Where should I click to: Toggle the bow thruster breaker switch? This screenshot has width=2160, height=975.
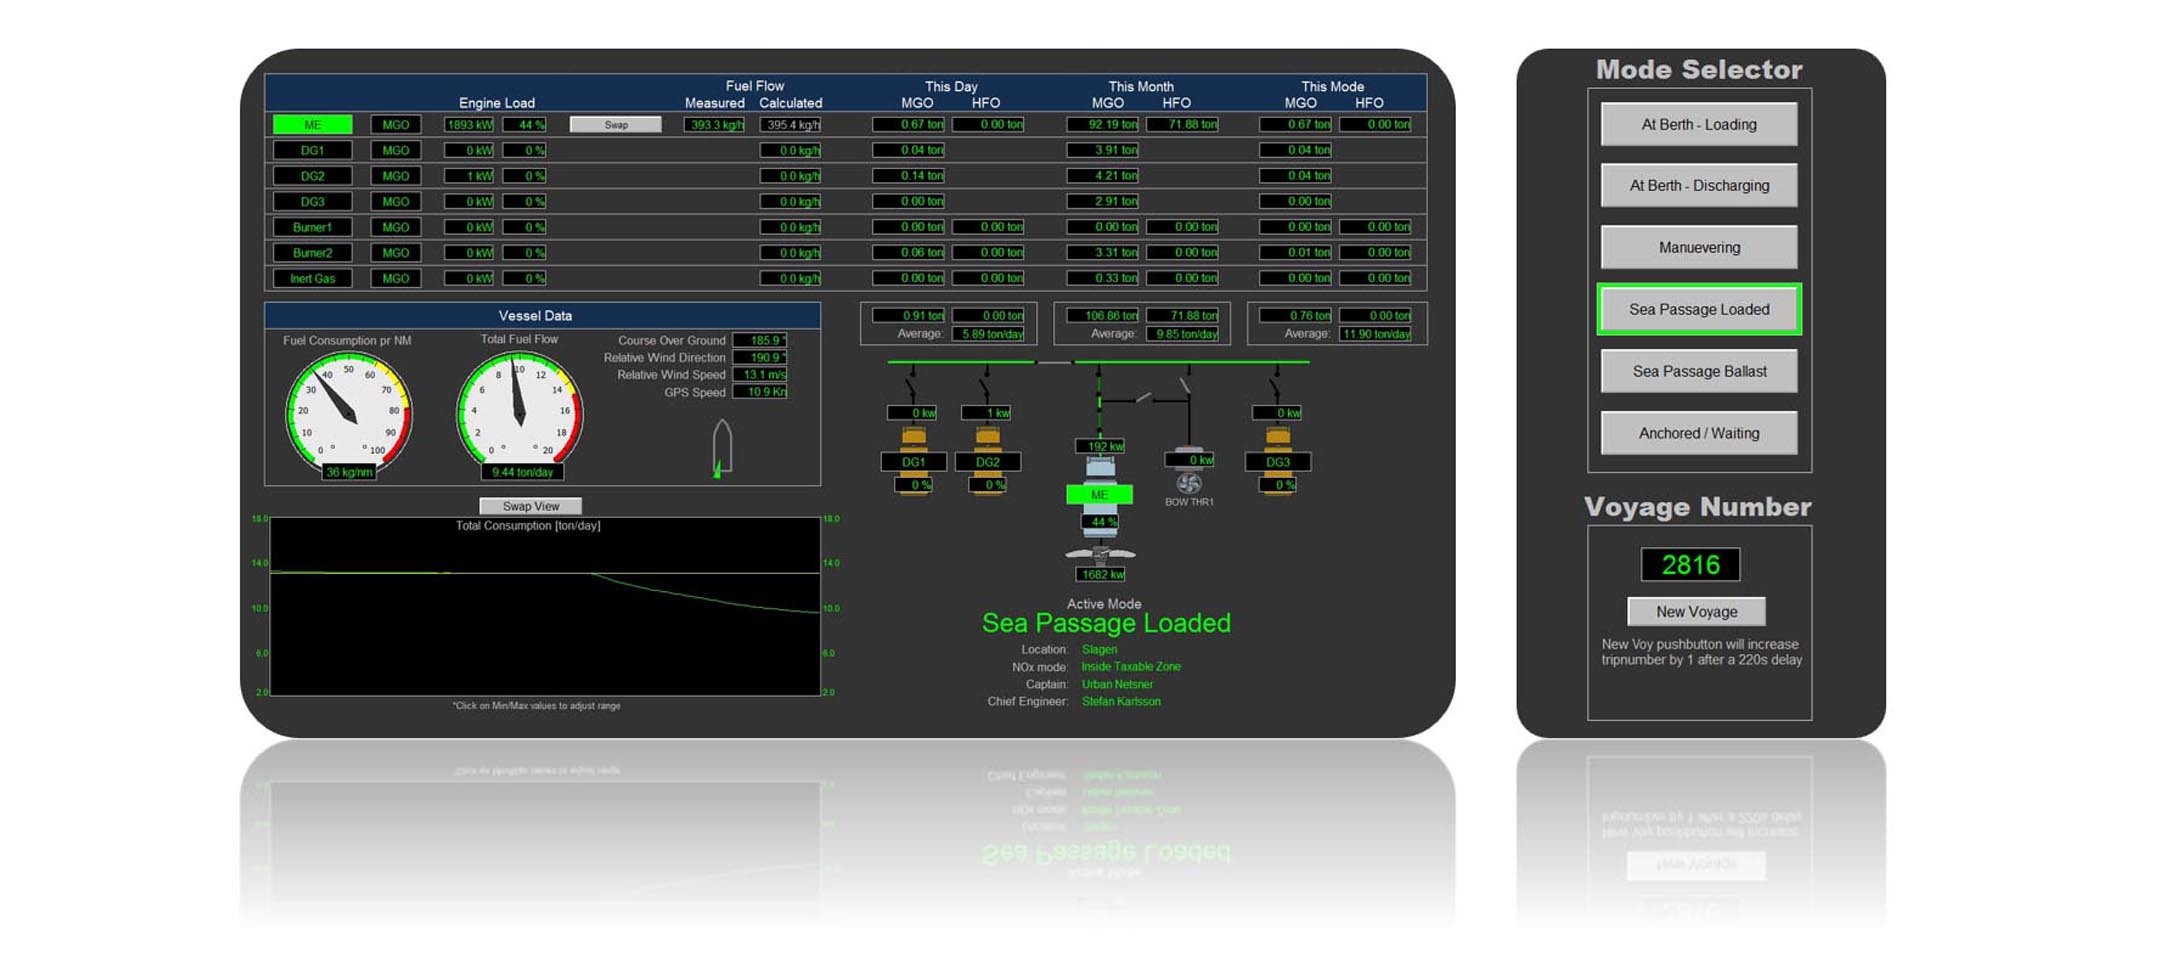point(1186,384)
